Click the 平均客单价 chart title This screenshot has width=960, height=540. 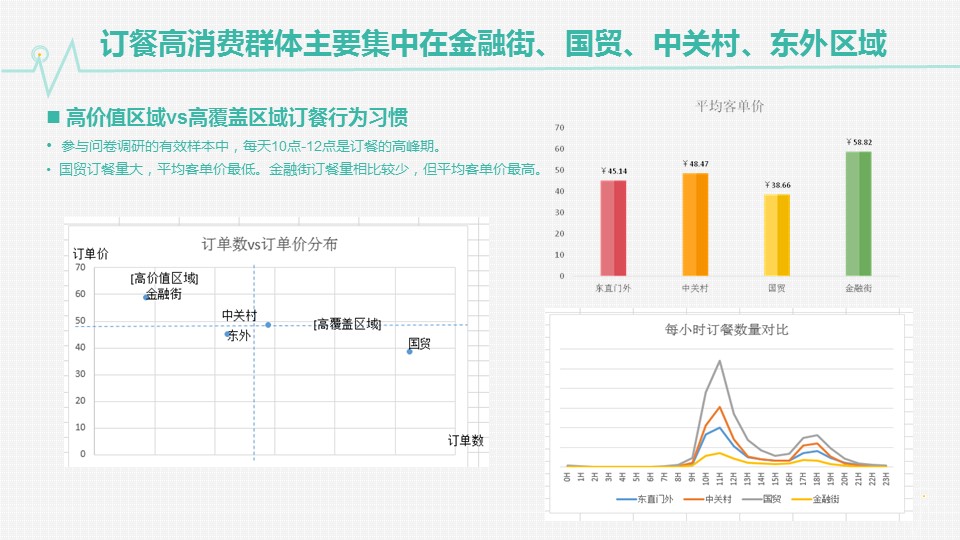[730, 106]
